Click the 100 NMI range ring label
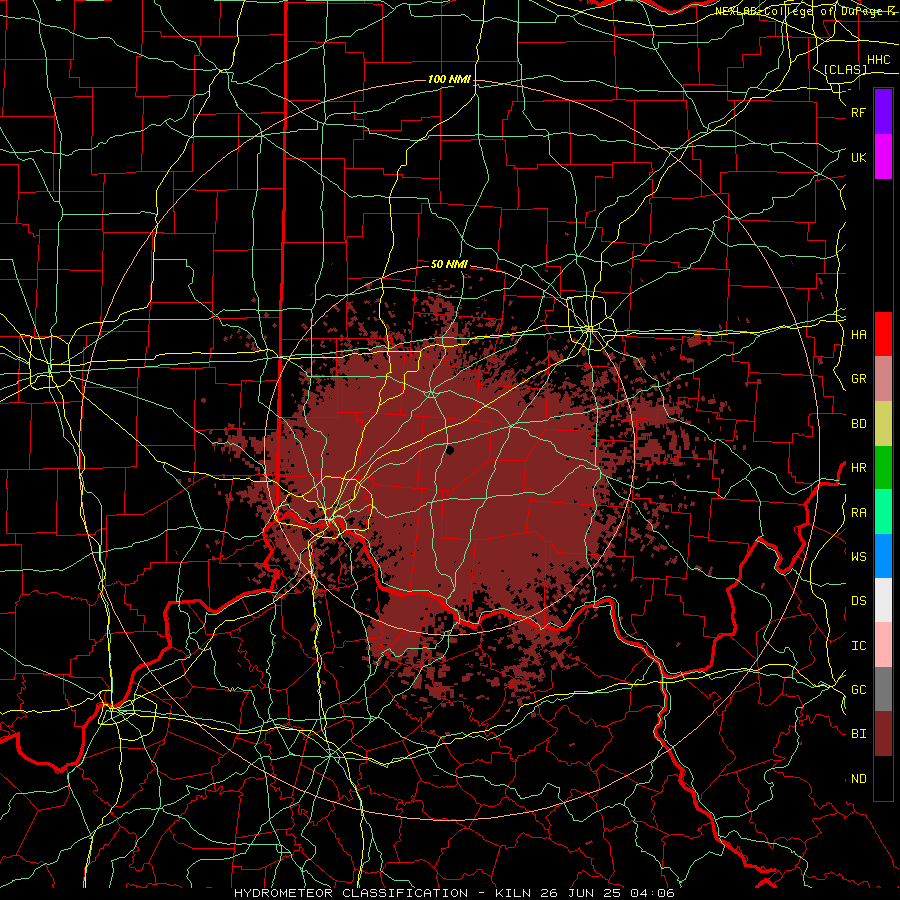The width and height of the screenshot is (900, 900). tap(449, 79)
